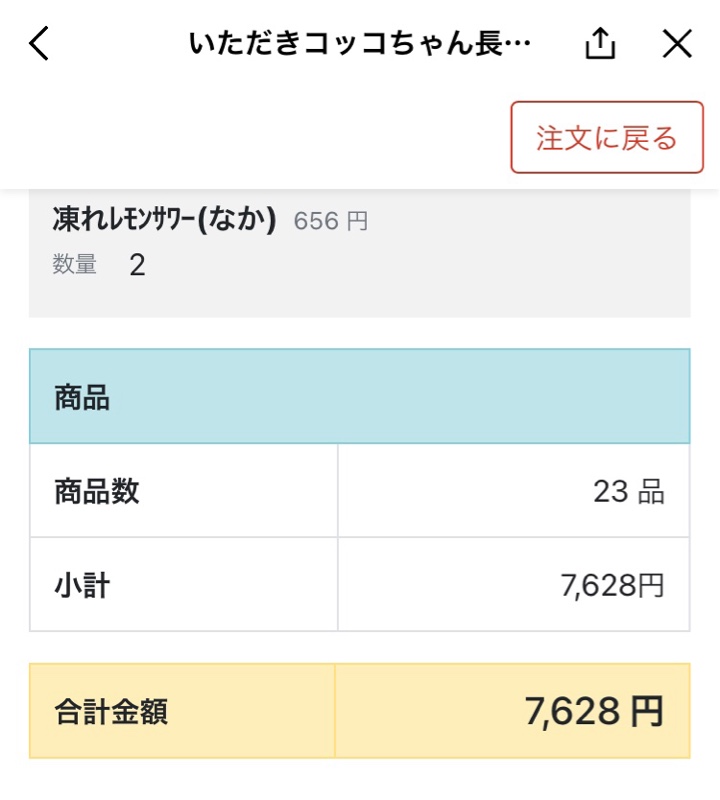Viewport: 720px width, 800px height.
Task: Select the subtotal 7,628円 value
Action: pyautogui.click(x=612, y=585)
